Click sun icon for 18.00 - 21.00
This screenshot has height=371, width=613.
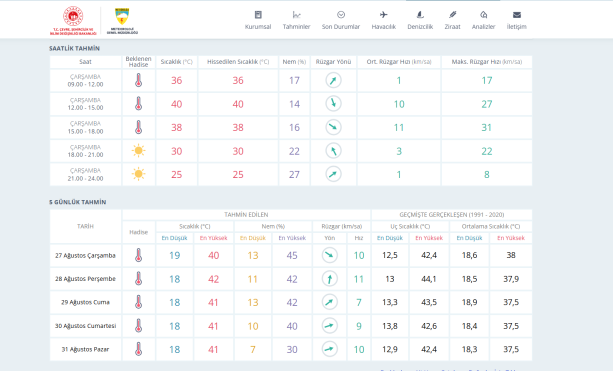138,151
